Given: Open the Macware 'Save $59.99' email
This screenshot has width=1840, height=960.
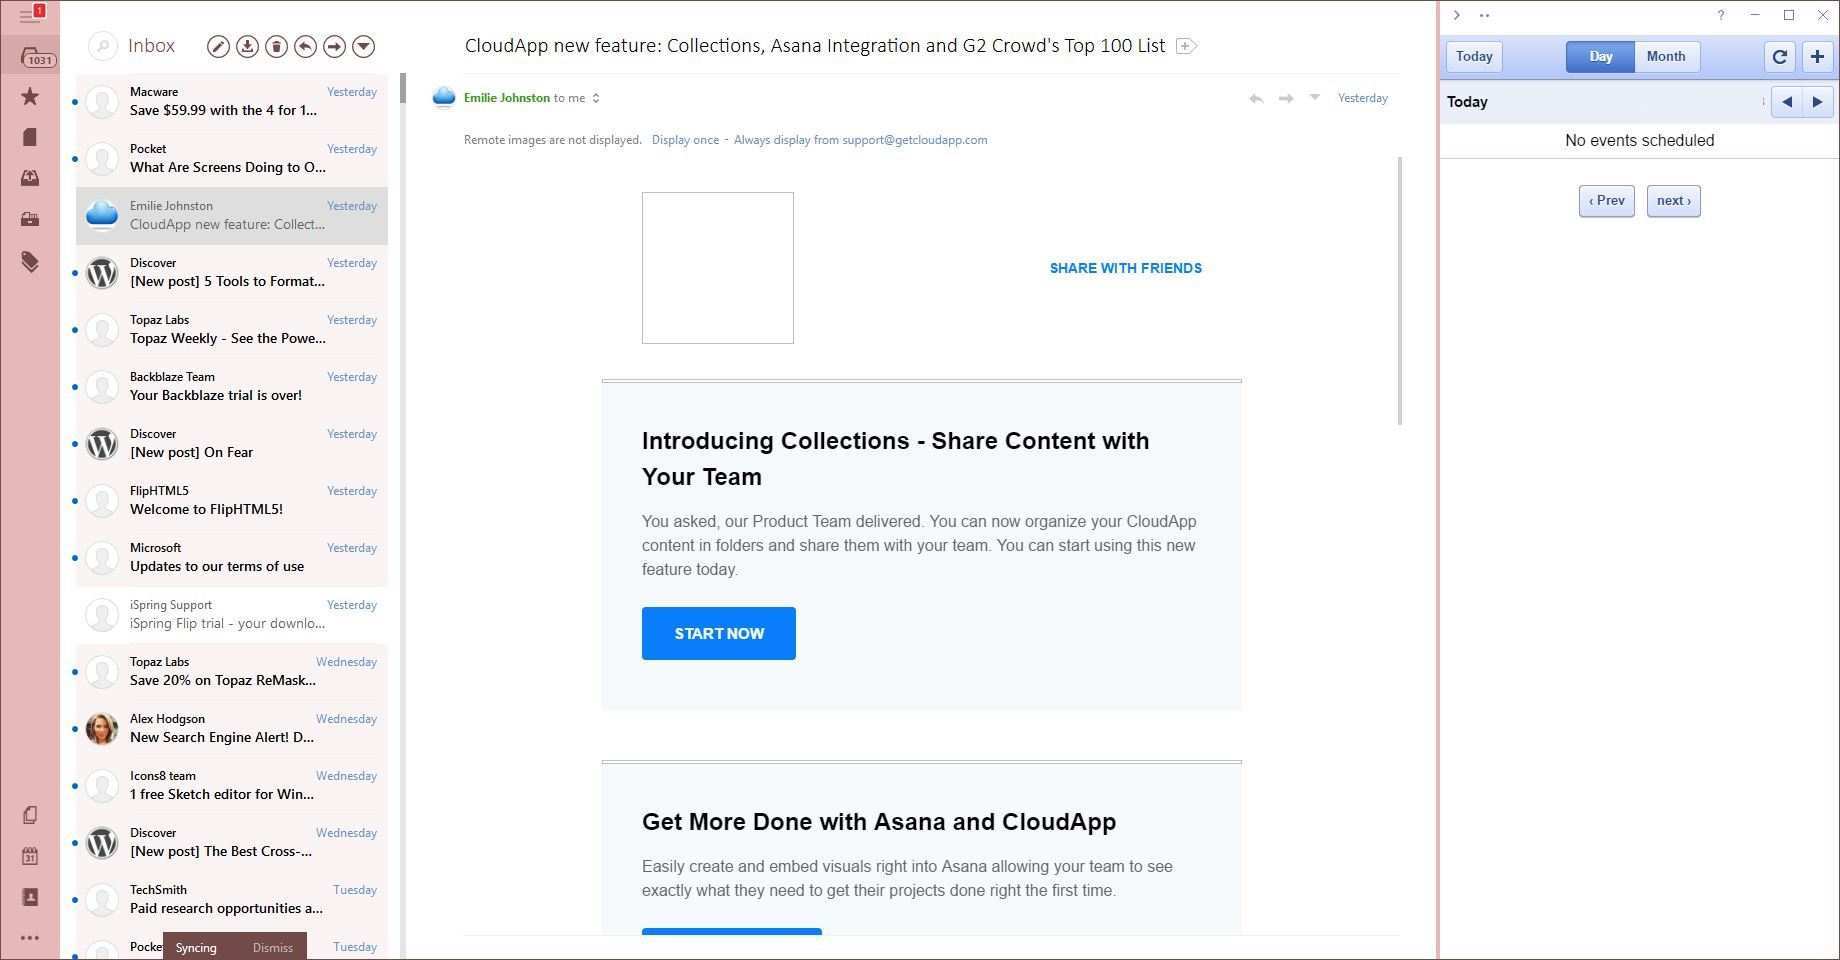Looking at the screenshot, I should (232, 101).
